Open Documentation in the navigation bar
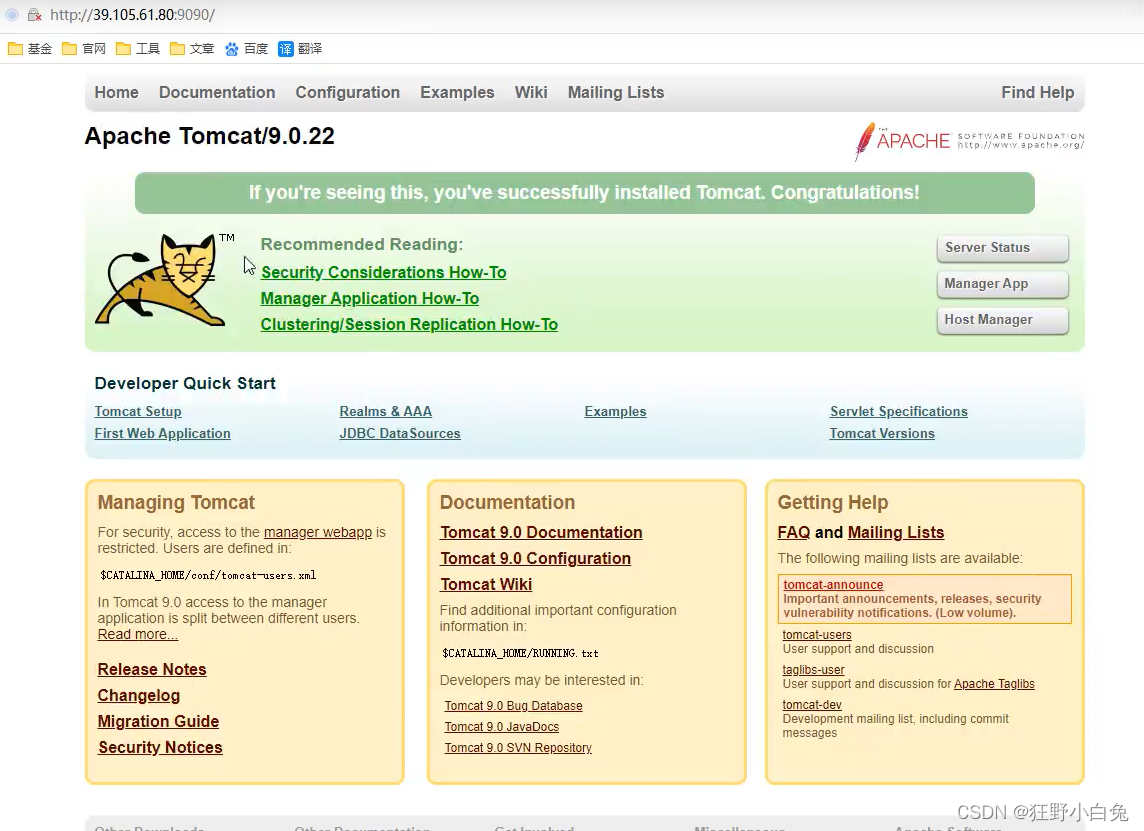This screenshot has width=1144, height=831. tap(217, 93)
